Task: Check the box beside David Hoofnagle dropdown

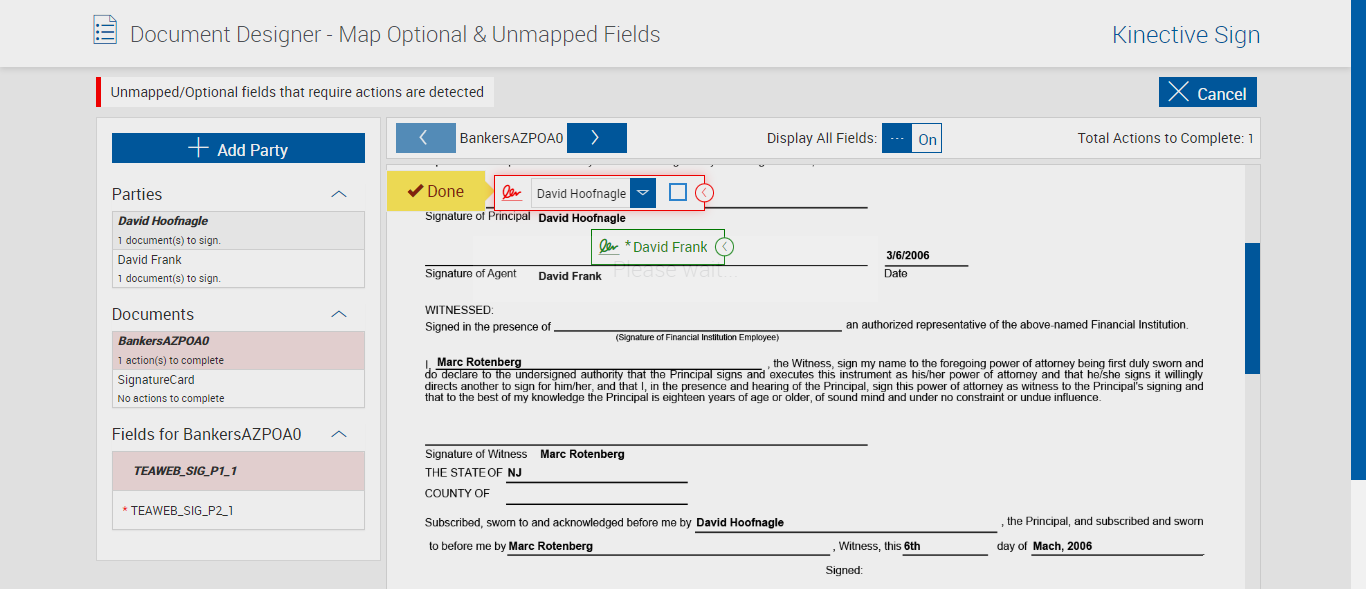Action: click(x=678, y=192)
